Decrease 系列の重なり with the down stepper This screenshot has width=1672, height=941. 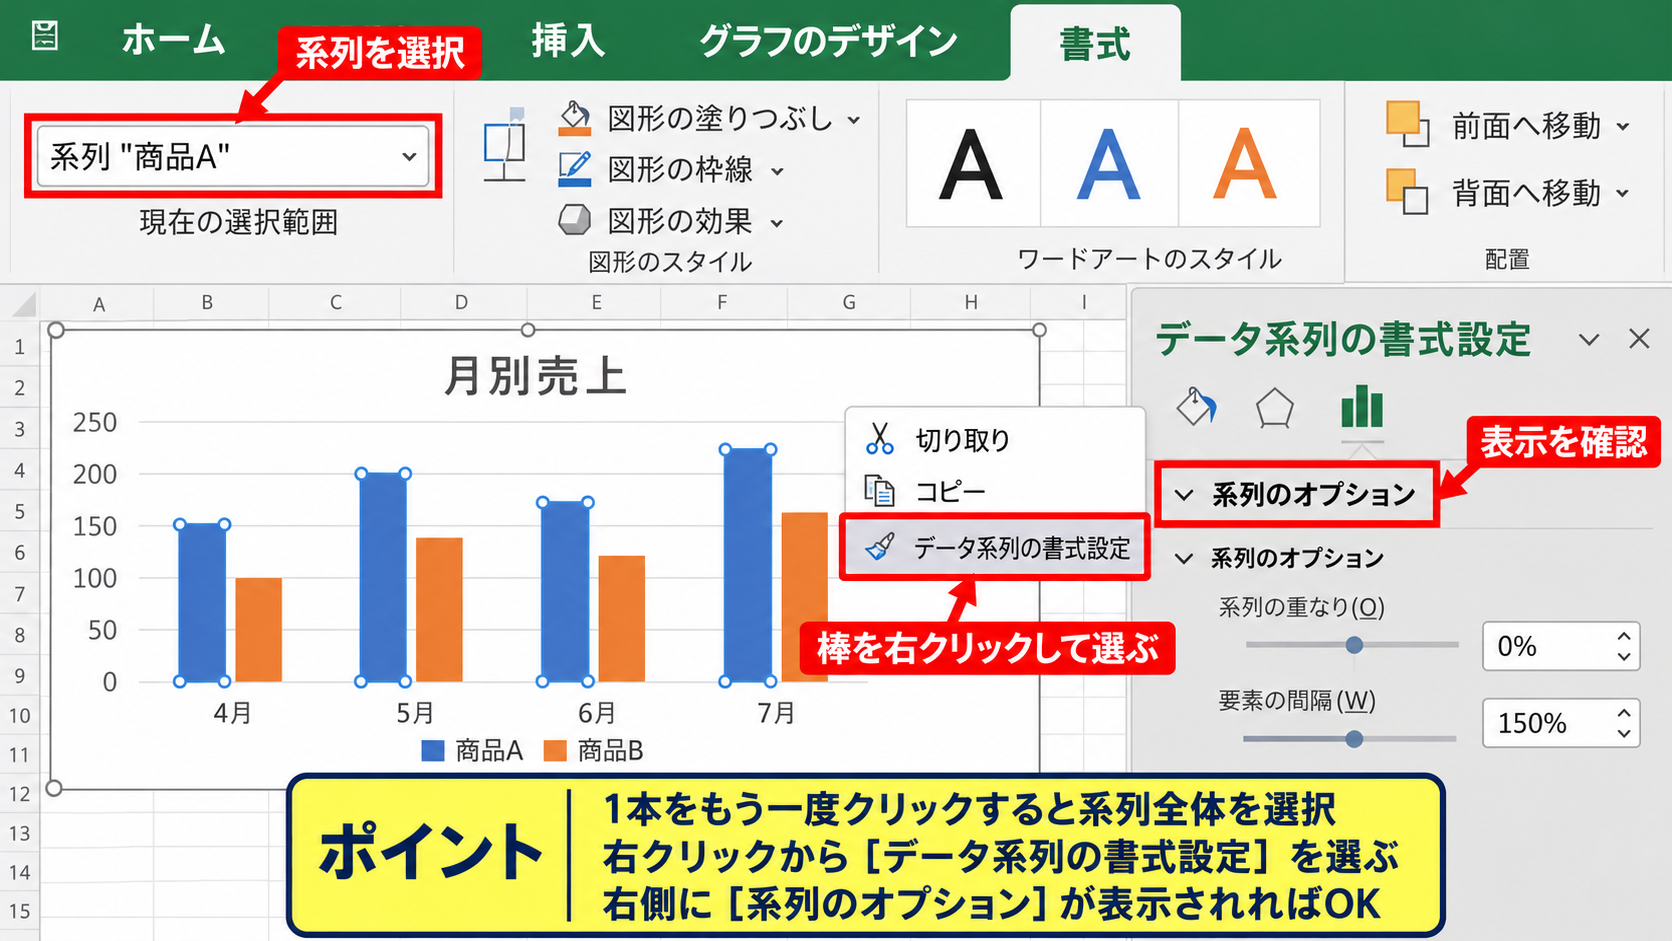pos(1624,657)
